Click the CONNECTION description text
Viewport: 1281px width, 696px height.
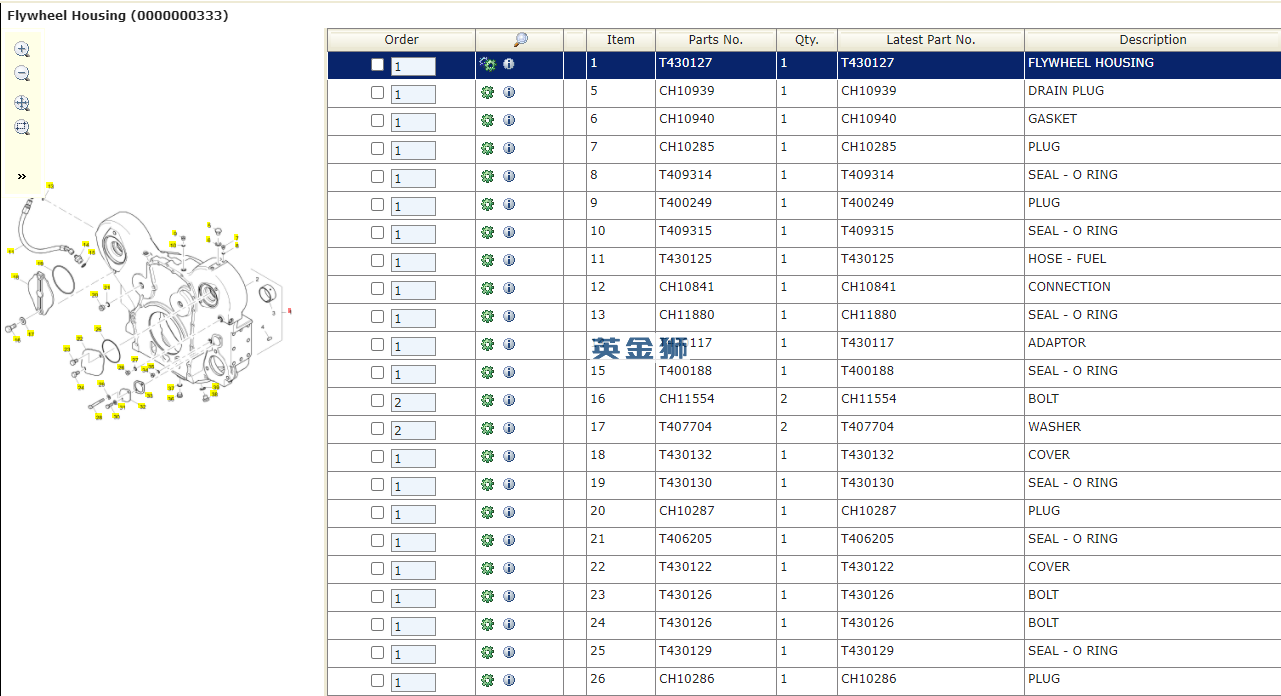click(x=1069, y=287)
